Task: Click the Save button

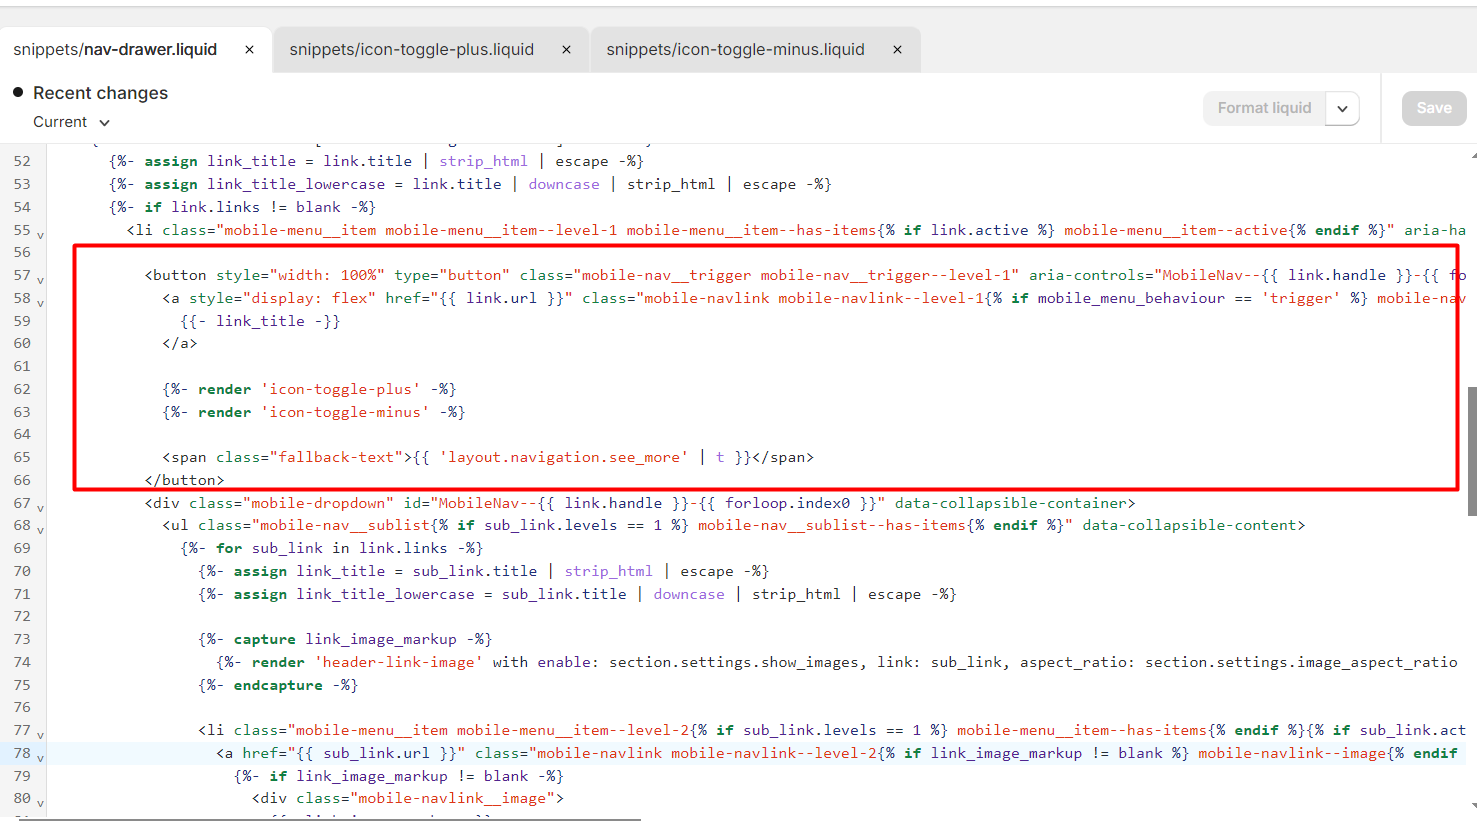Action: tap(1434, 108)
